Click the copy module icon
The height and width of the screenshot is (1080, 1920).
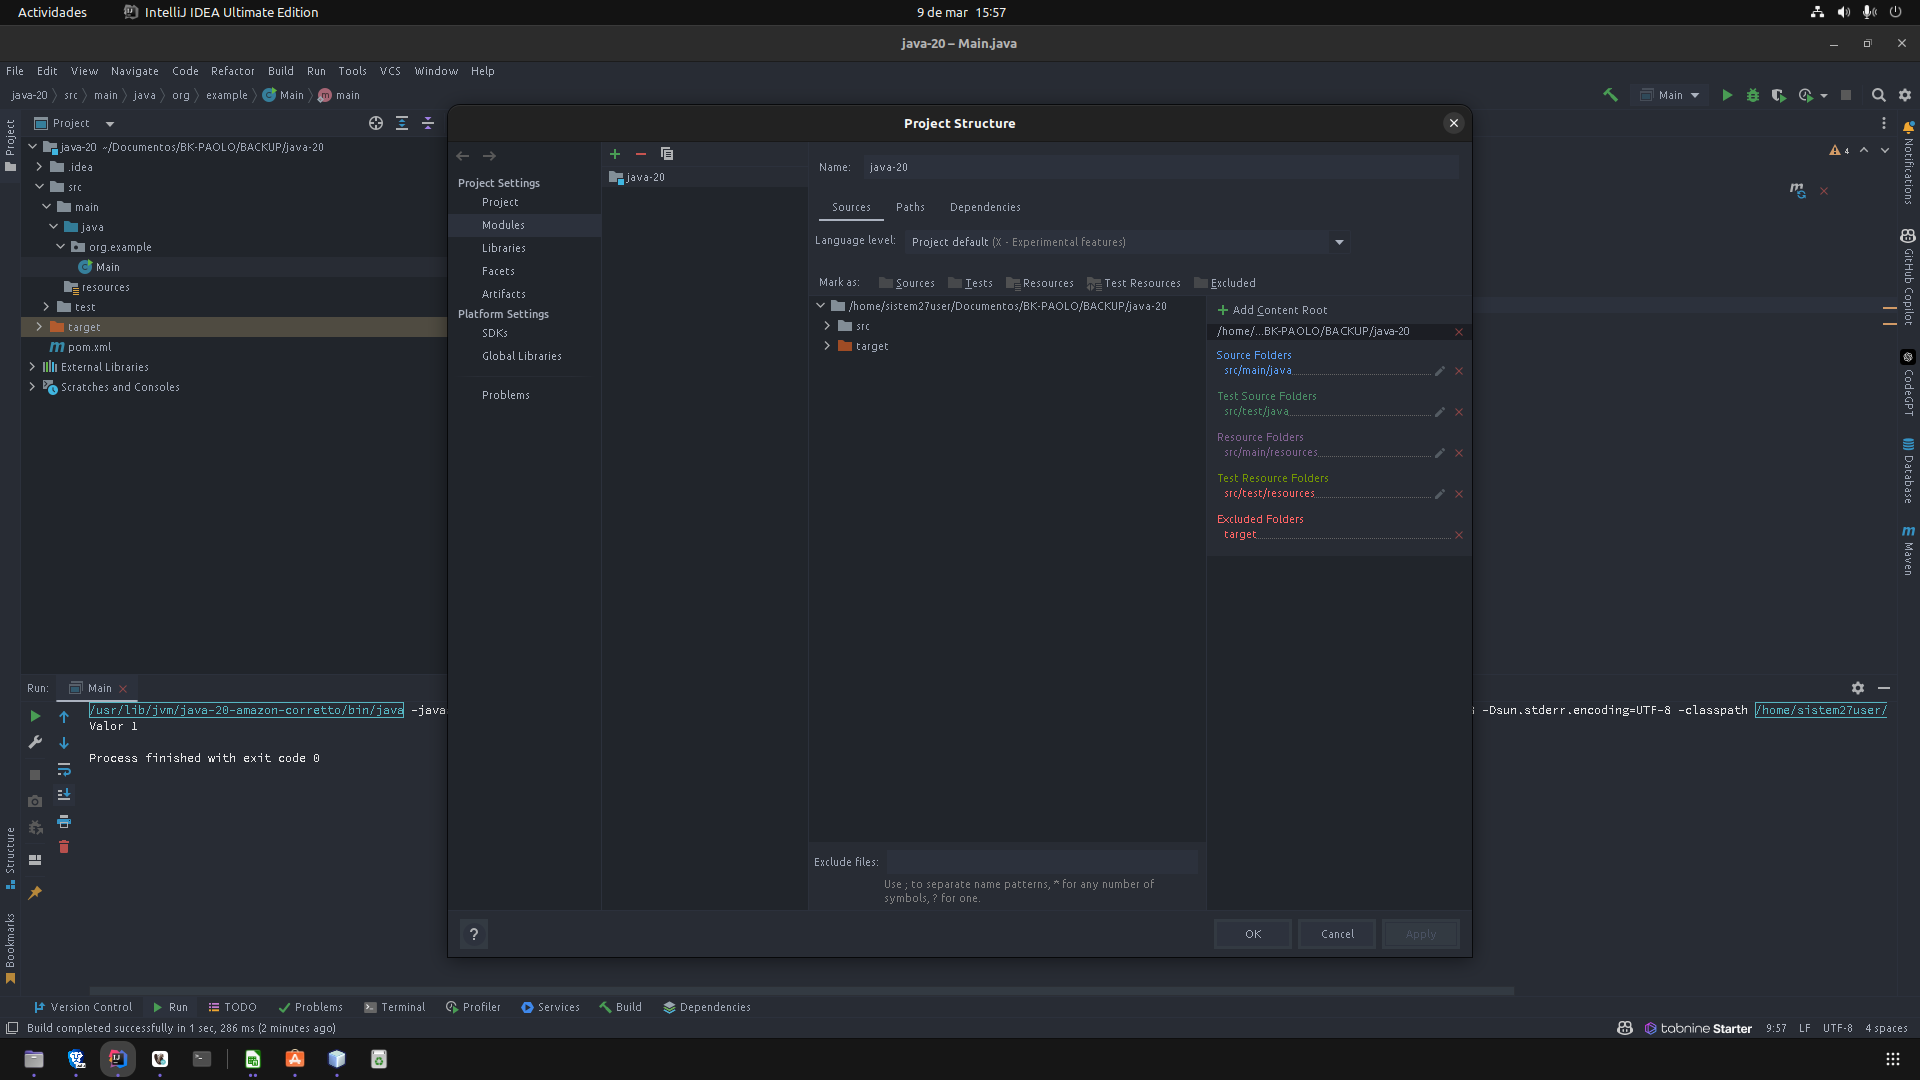tap(667, 154)
